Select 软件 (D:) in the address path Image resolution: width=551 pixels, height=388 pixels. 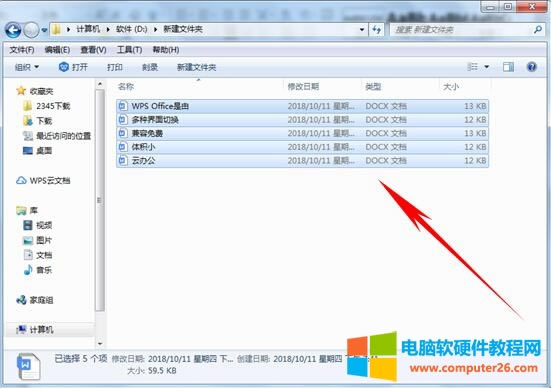pos(131,29)
